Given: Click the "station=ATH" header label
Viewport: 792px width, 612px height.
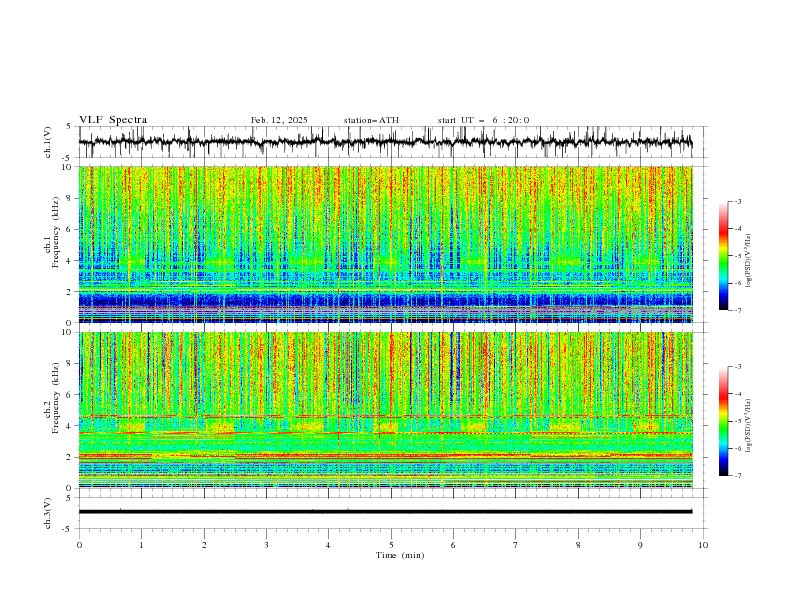Looking at the screenshot, I should pyautogui.click(x=371, y=120).
